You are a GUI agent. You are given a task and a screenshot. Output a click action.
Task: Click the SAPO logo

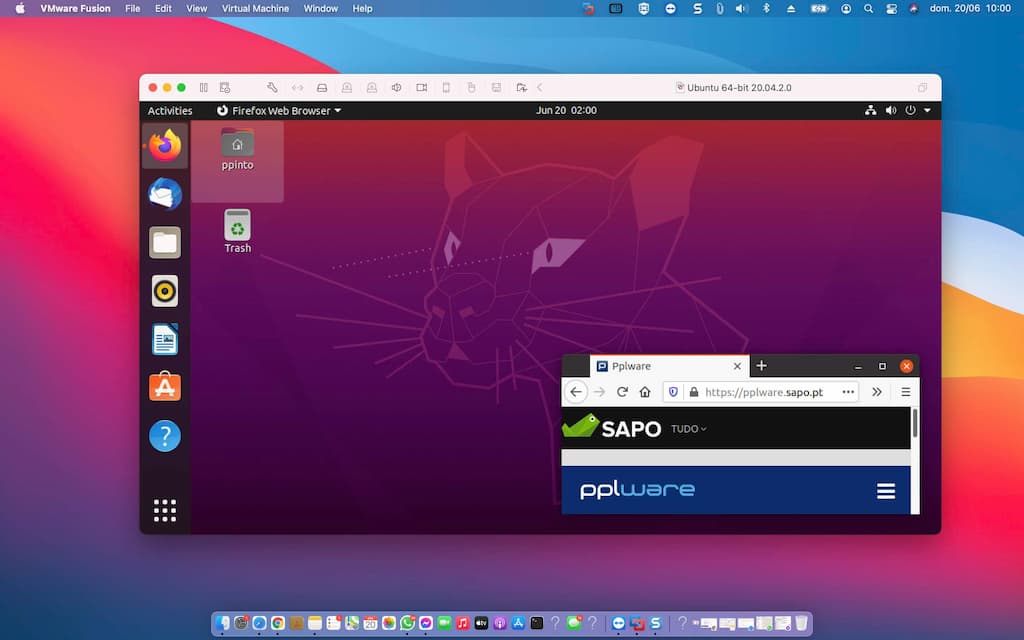coord(612,427)
